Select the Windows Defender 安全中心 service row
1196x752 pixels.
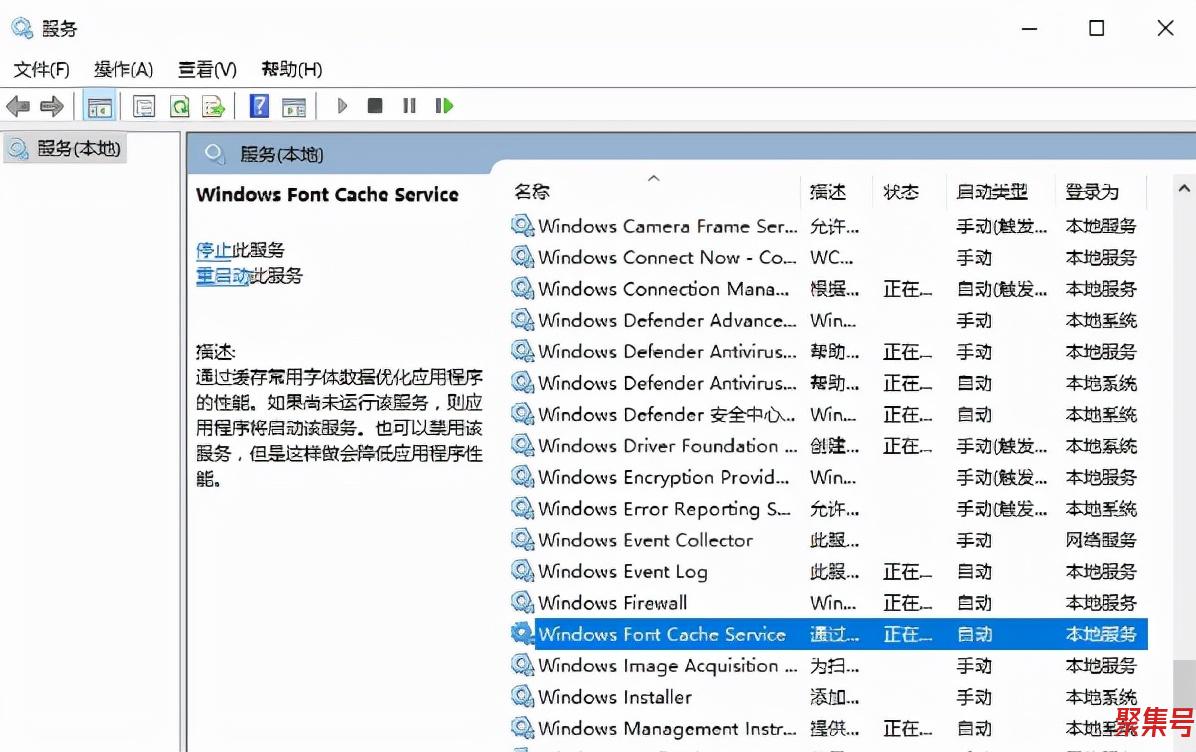pyautogui.click(x=828, y=414)
